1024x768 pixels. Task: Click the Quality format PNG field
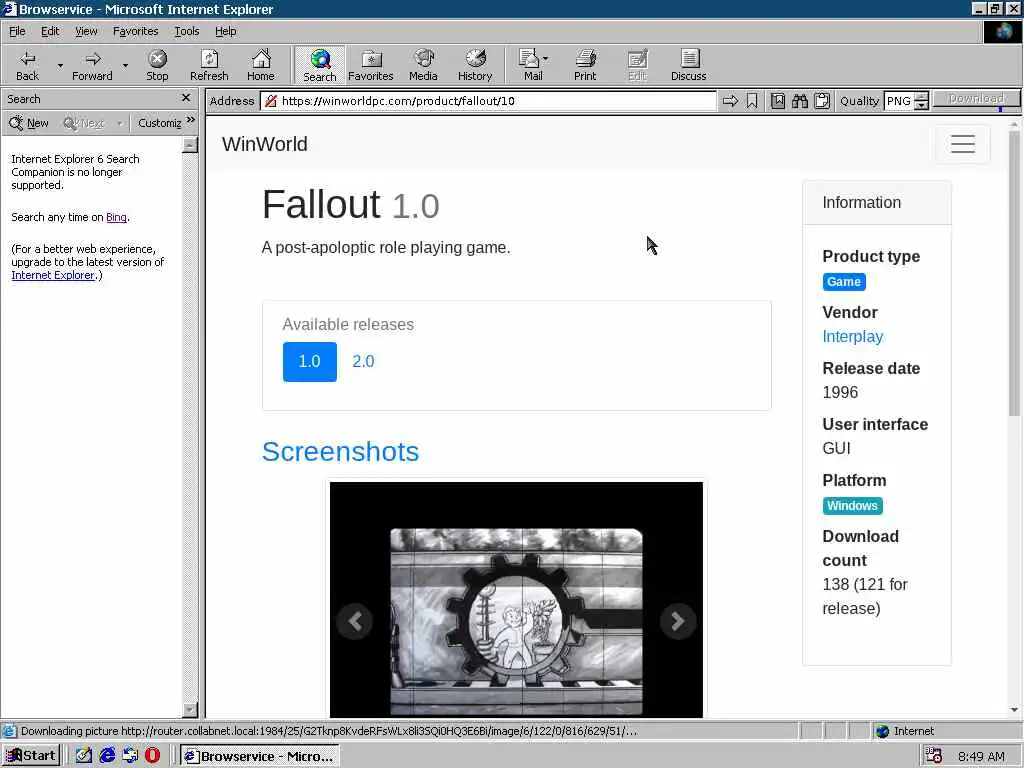point(899,101)
